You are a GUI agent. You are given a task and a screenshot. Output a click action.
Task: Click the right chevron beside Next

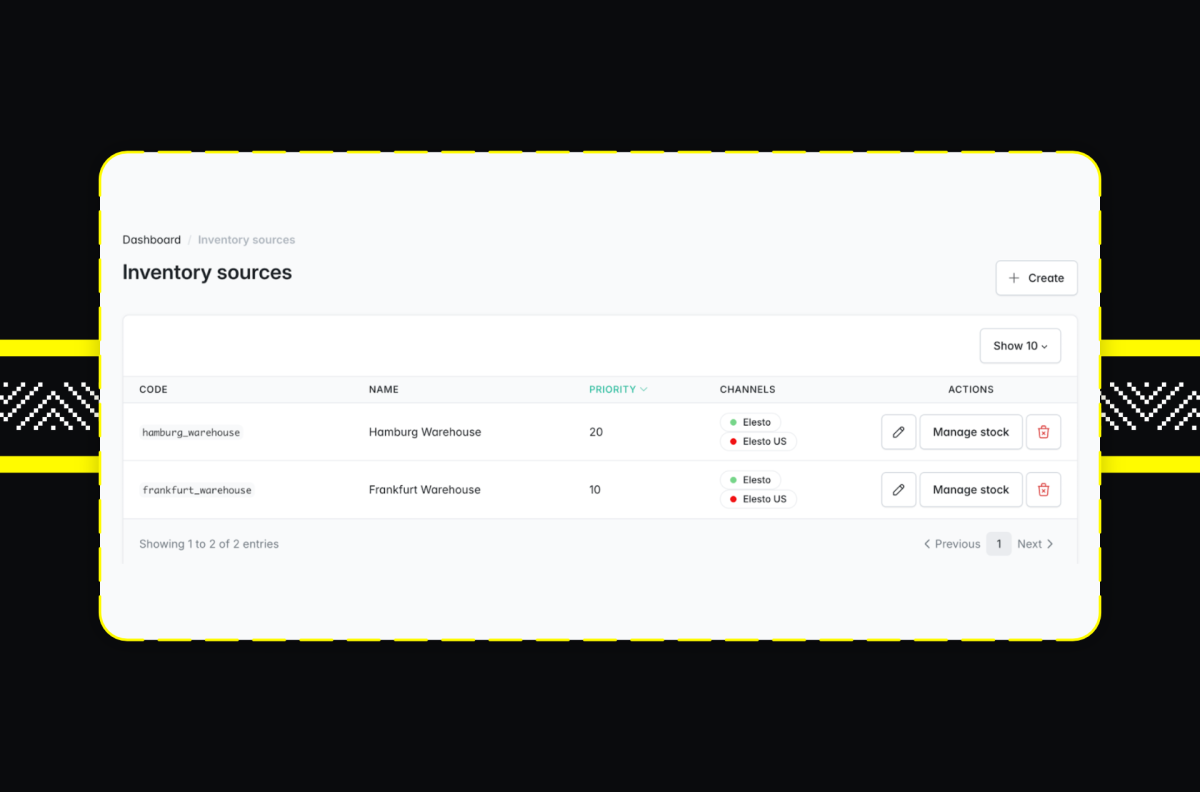(1051, 543)
